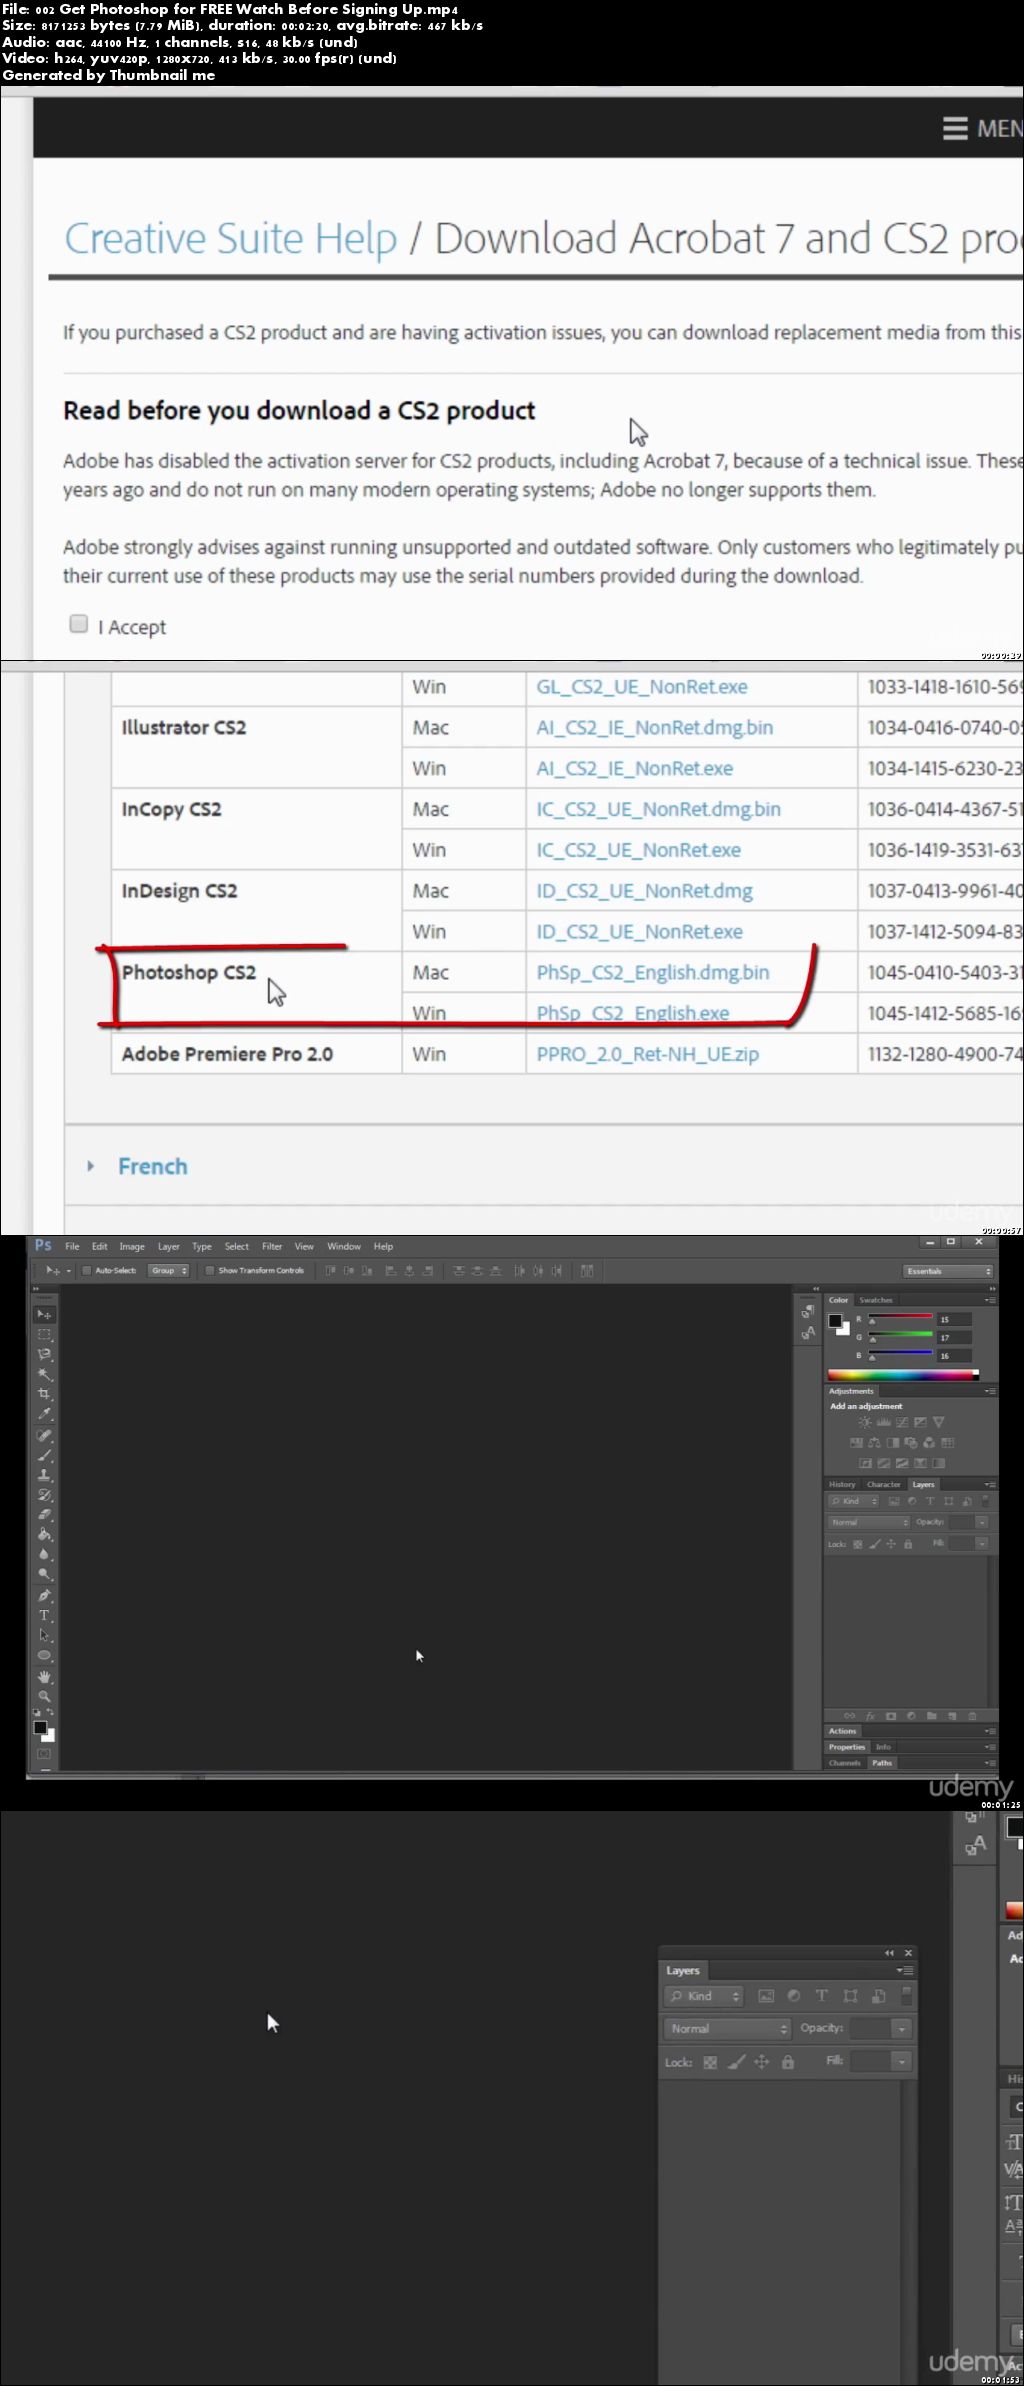Image resolution: width=1024 pixels, height=2386 pixels.
Task: Pick a color from the spectrum ramp
Action: pos(903,1375)
